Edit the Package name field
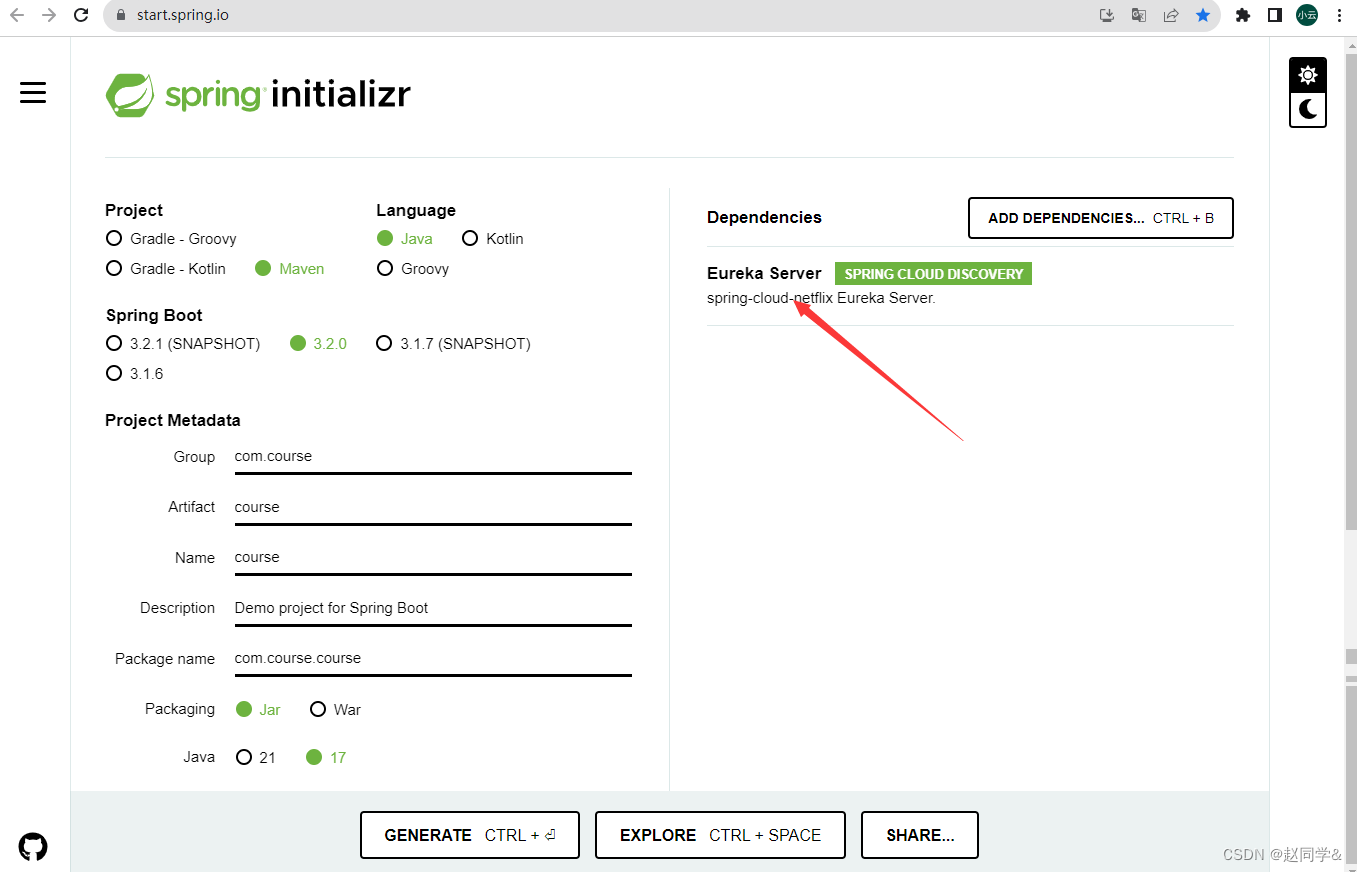 tap(433, 659)
